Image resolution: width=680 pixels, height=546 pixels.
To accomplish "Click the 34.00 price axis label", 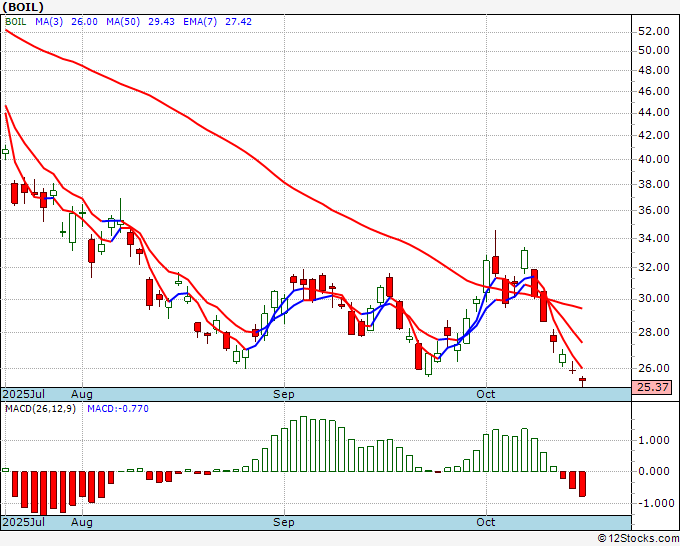I will (x=654, y=238).
